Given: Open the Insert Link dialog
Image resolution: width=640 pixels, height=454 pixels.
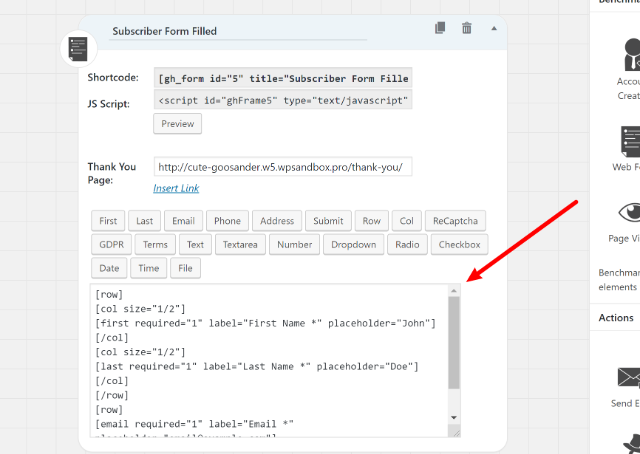Looking at the screenshot, I should tap(176, 188).
